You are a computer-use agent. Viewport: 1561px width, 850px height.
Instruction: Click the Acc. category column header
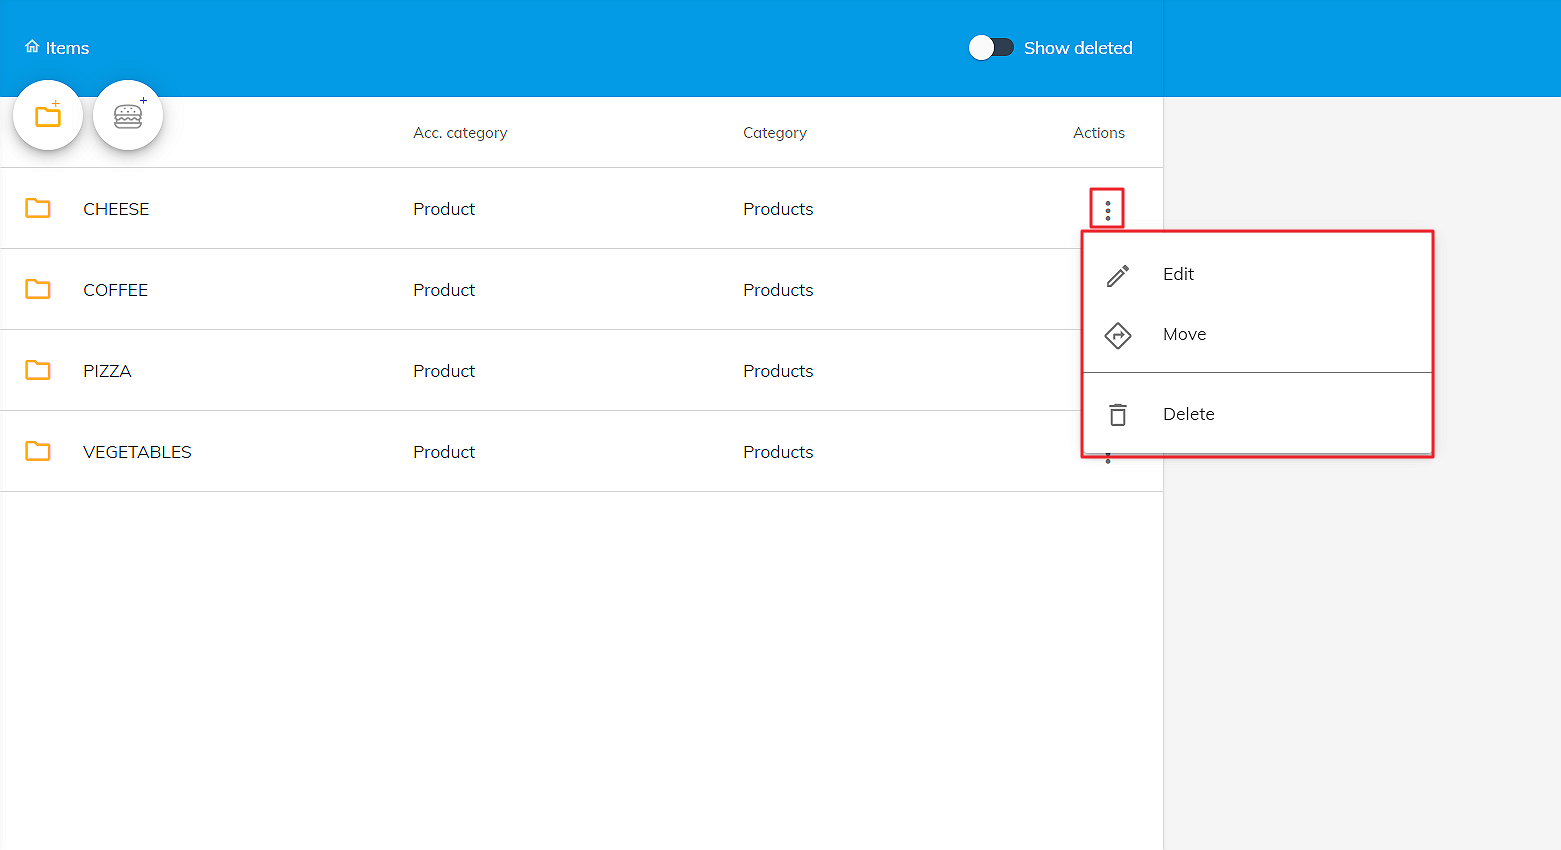pyautogui.click(x=460, y=133)
